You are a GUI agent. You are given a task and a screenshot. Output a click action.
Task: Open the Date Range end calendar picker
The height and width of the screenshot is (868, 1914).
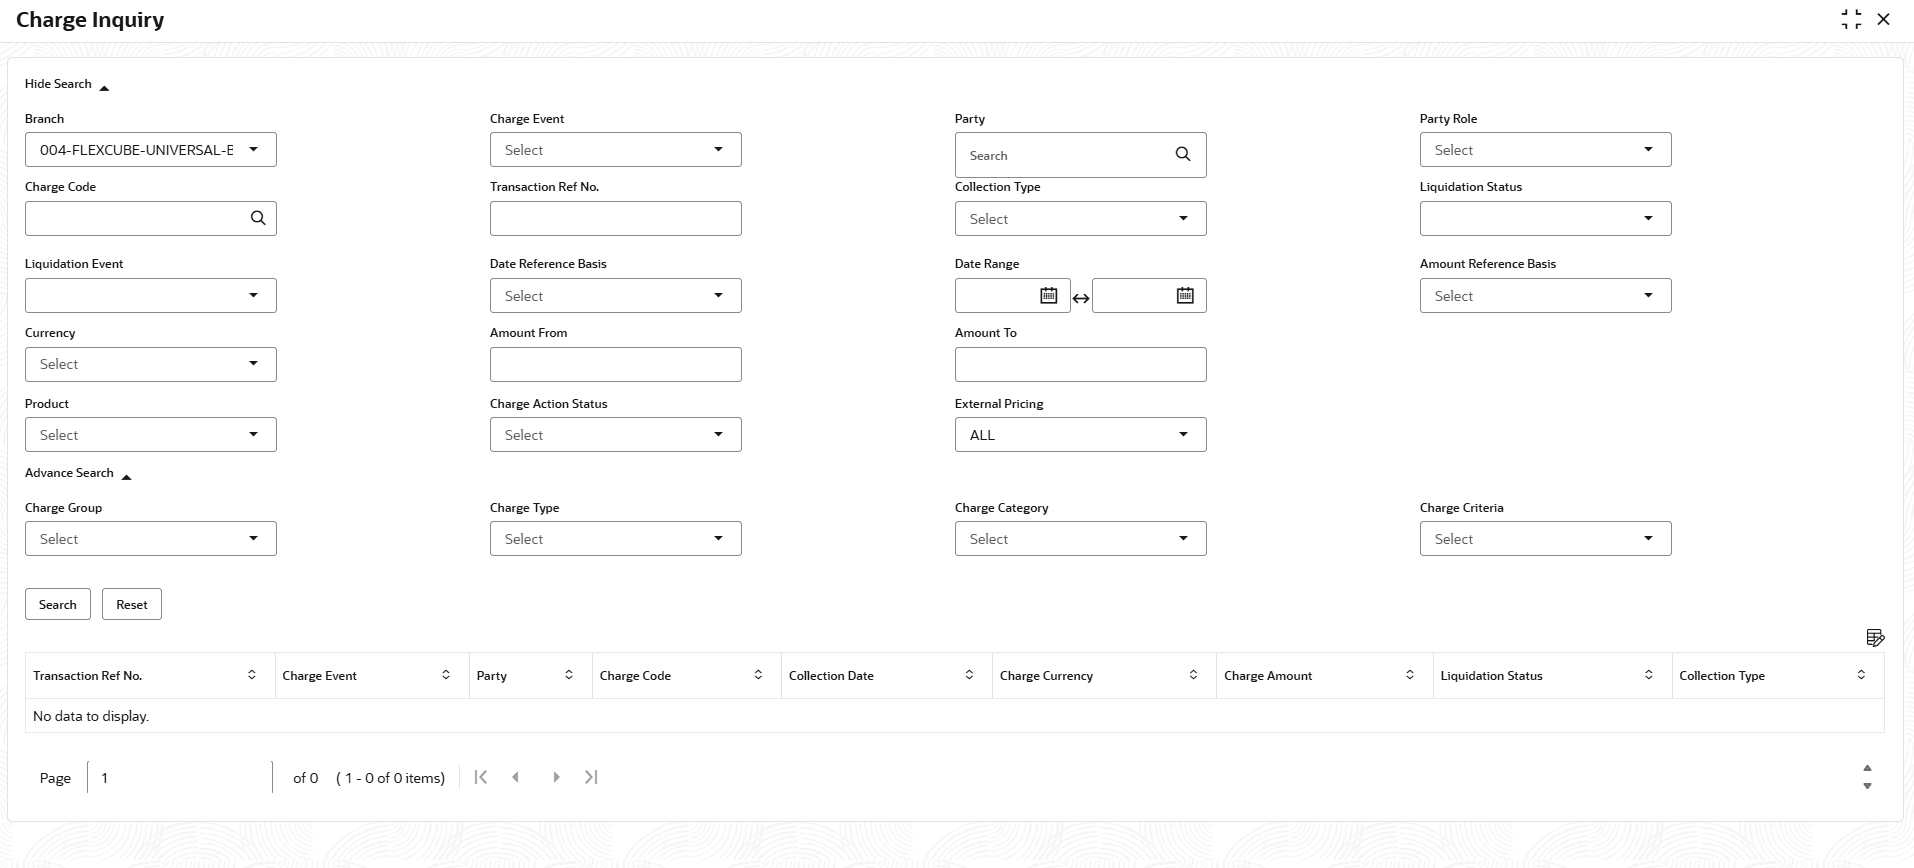point(1185,295)
